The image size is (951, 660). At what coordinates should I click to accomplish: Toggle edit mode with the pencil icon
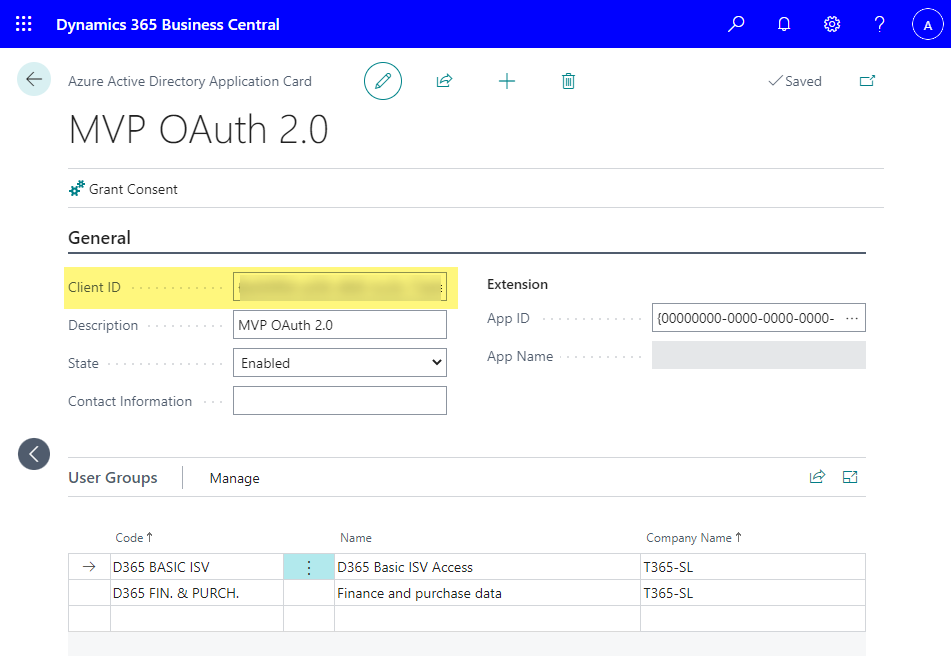[x=383, y=81]
